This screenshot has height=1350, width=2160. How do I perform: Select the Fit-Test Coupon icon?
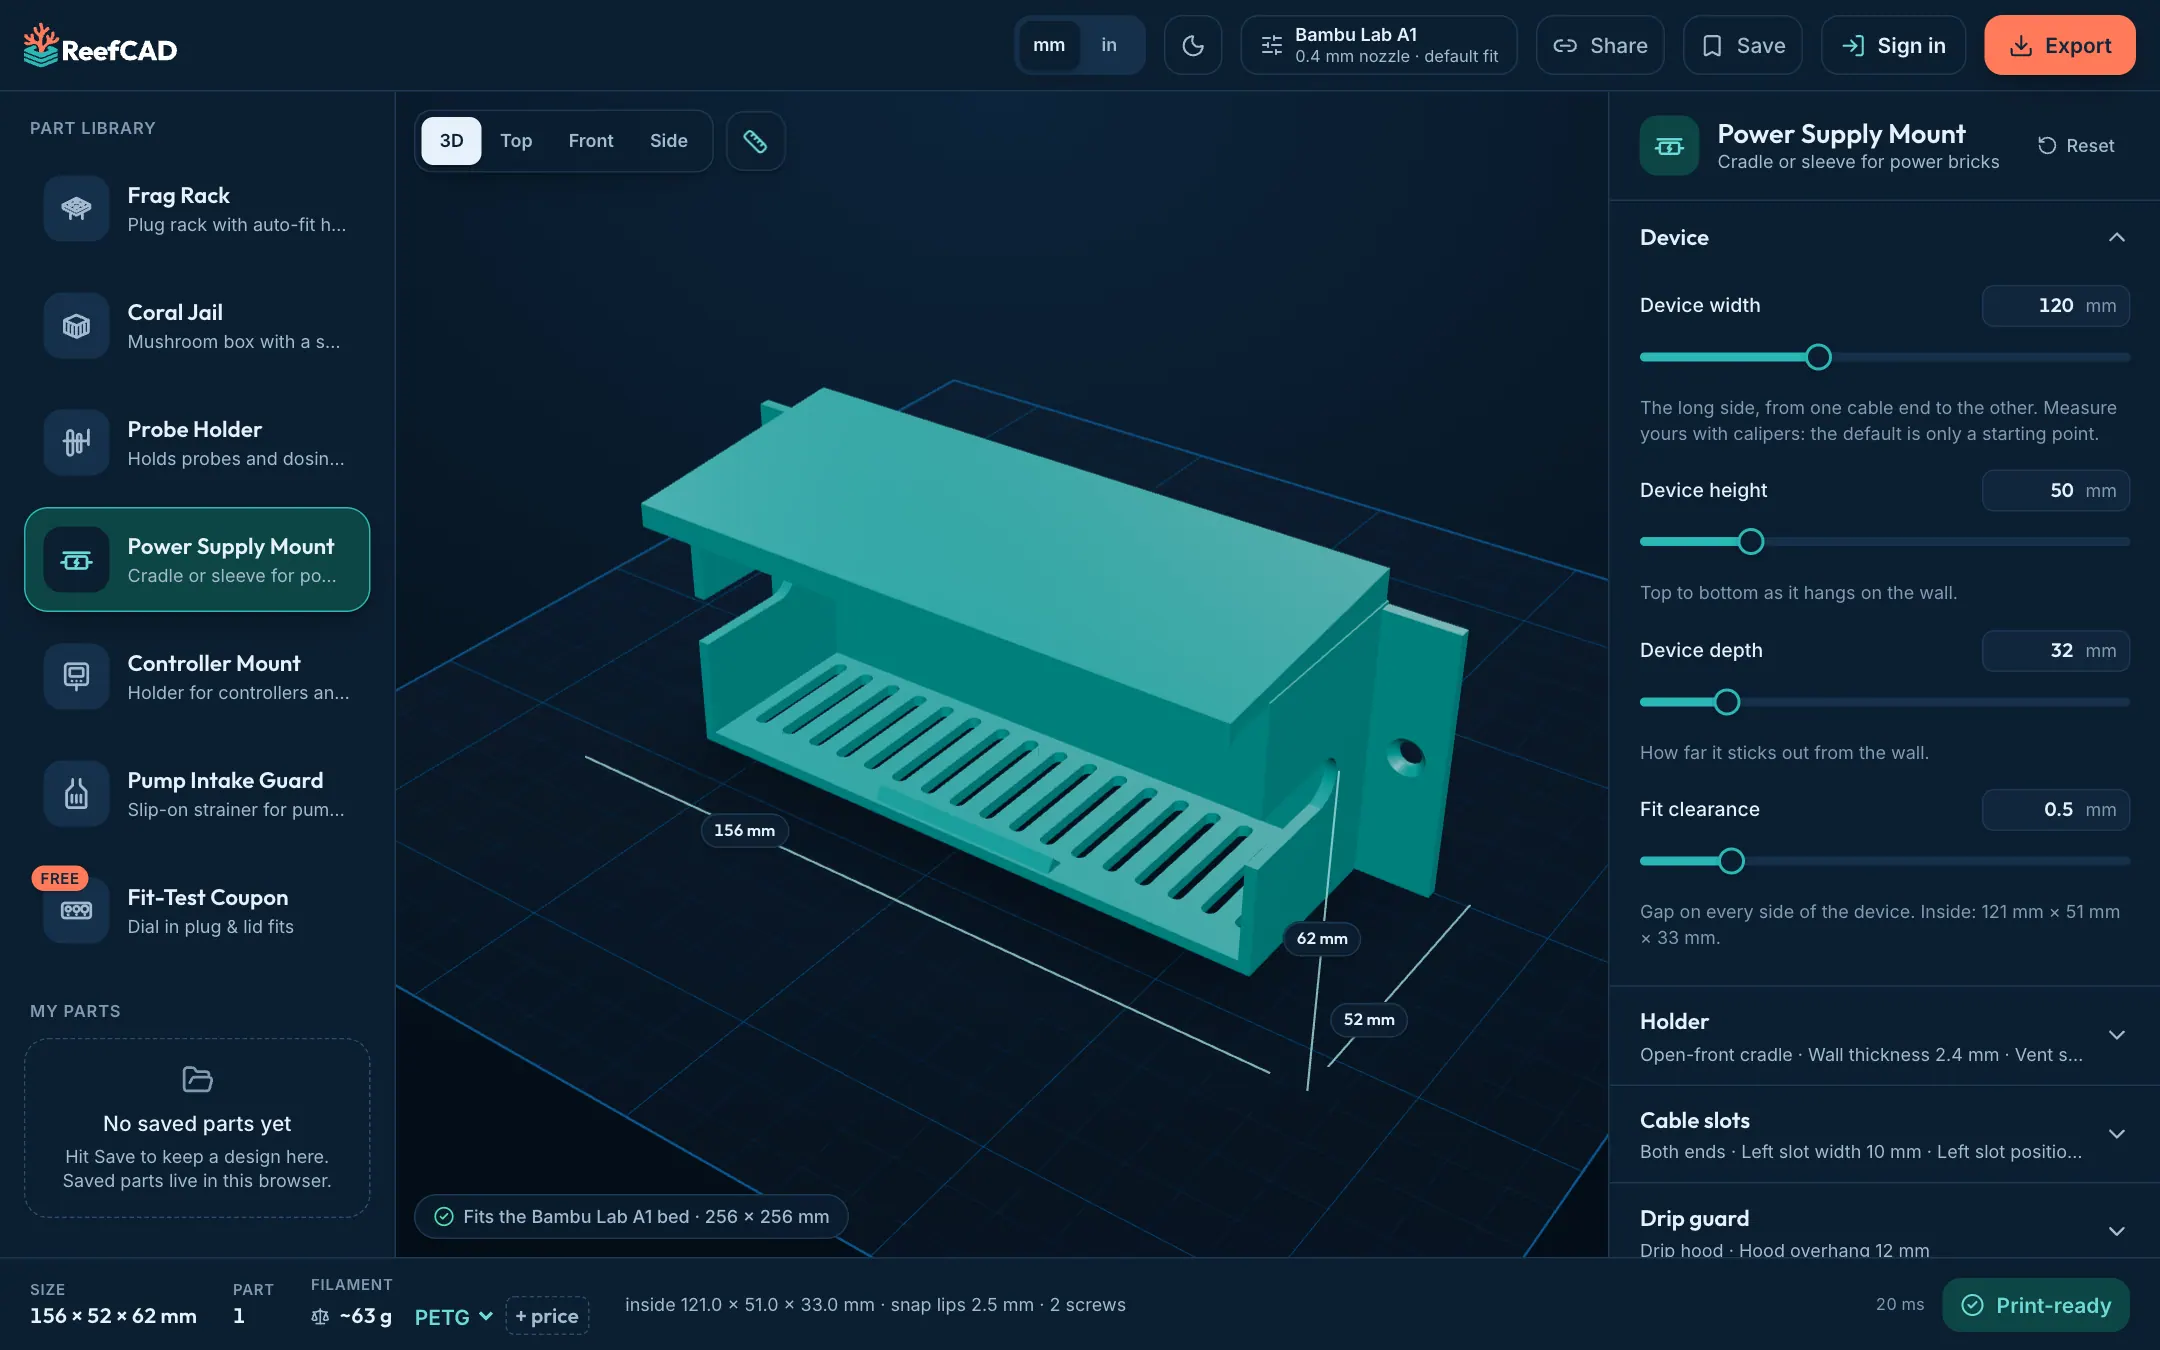76,910
